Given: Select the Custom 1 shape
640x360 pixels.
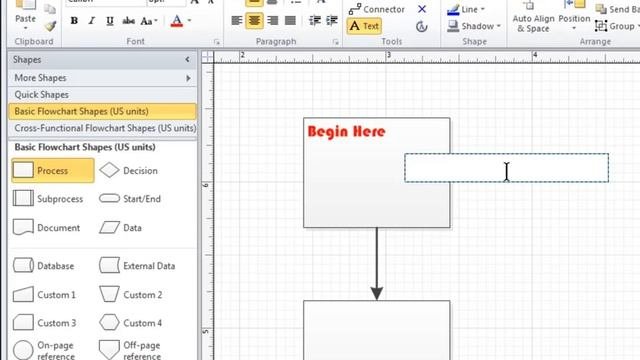Looking at the screenshot, I should tap(44, 294).
